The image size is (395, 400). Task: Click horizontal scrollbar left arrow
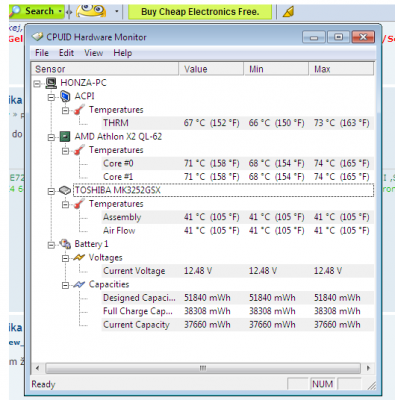(37, 368)
